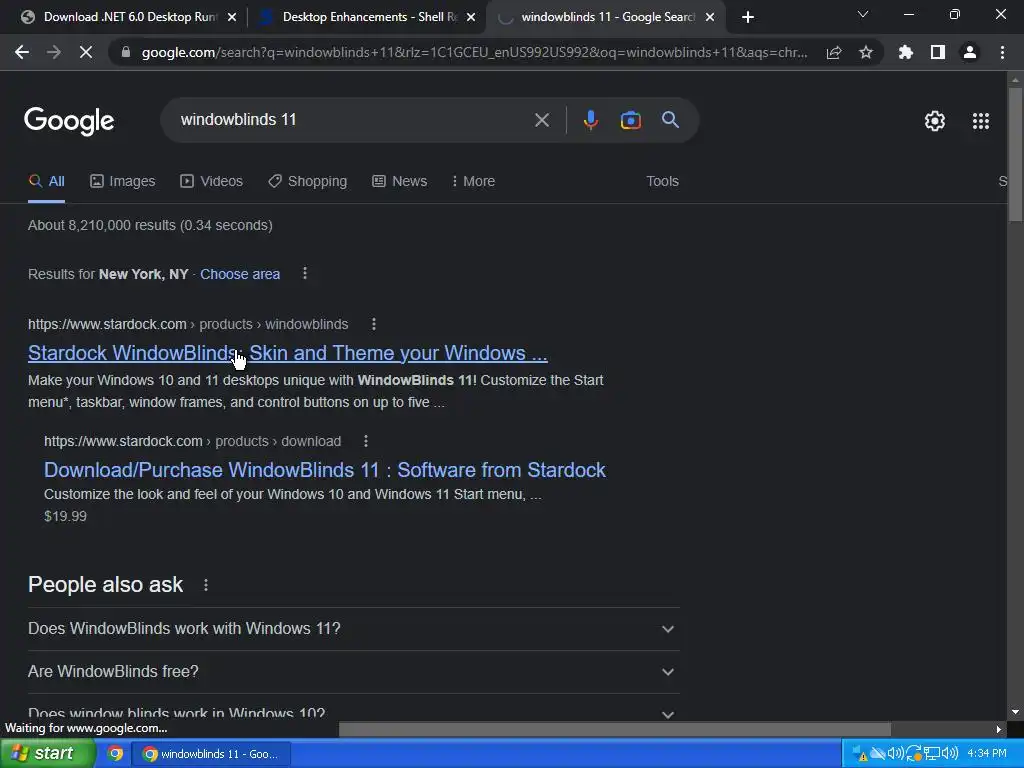Image resolution: width=1024 pixels, height=768 pixels.
Task: Expand Does WindowBlinds work with Windows 11
Action: (x=353, y=629)
